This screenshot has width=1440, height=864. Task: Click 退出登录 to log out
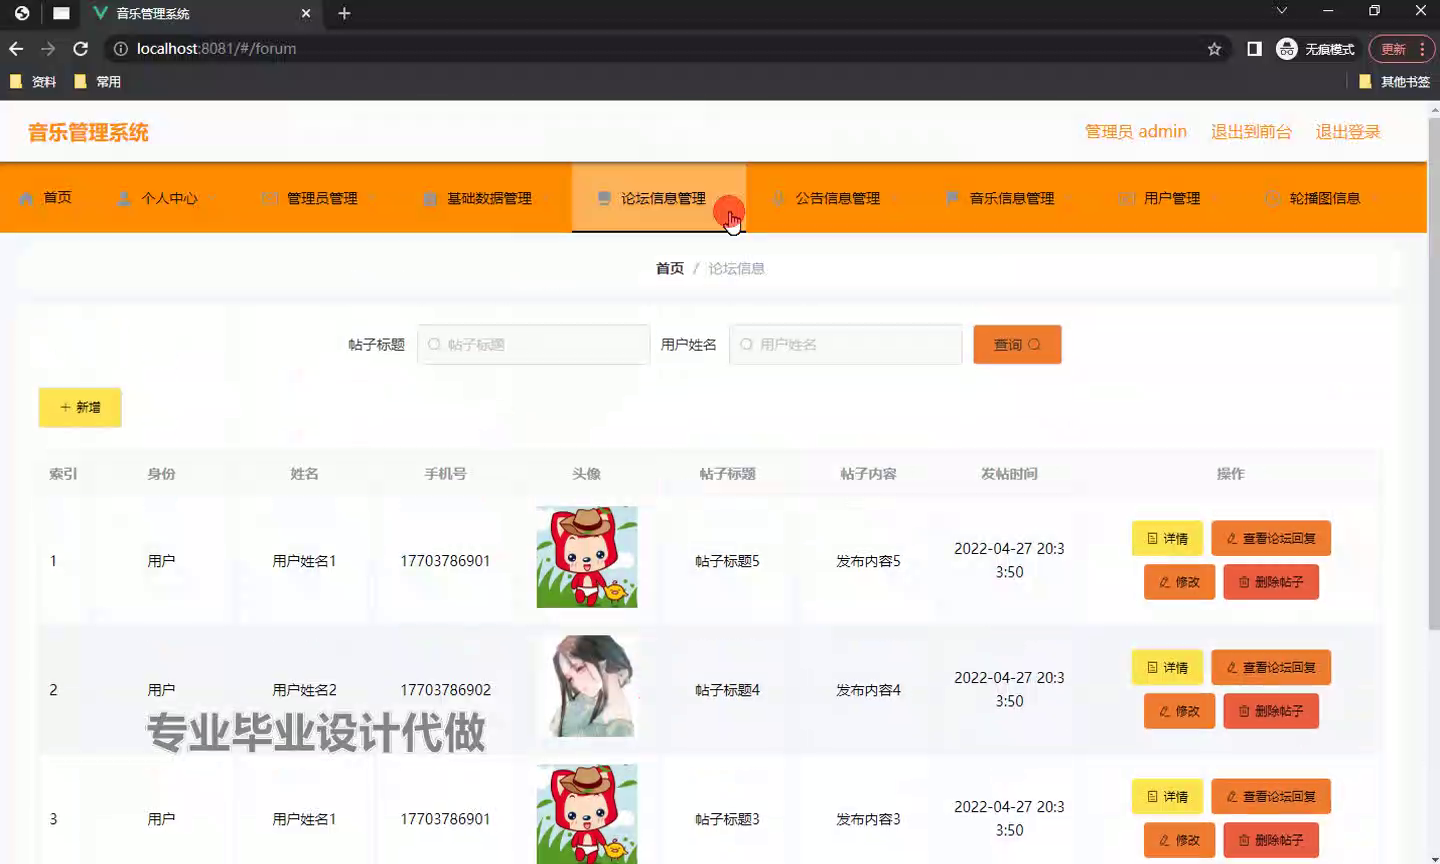tap(1348, 132)
